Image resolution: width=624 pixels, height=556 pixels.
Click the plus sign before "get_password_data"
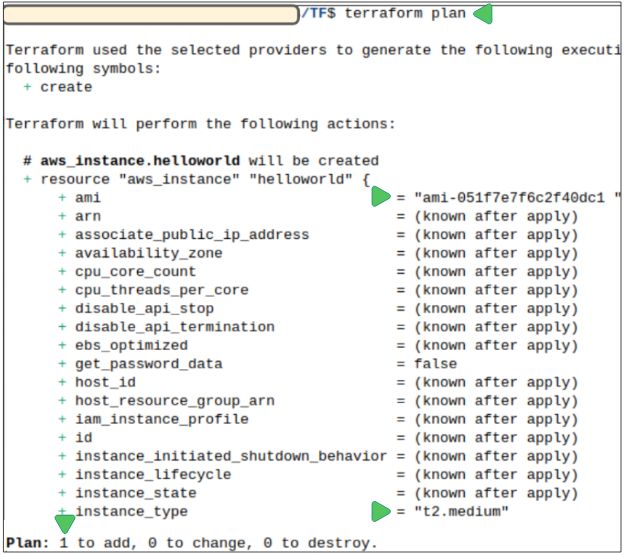click(x=62, y=364)
